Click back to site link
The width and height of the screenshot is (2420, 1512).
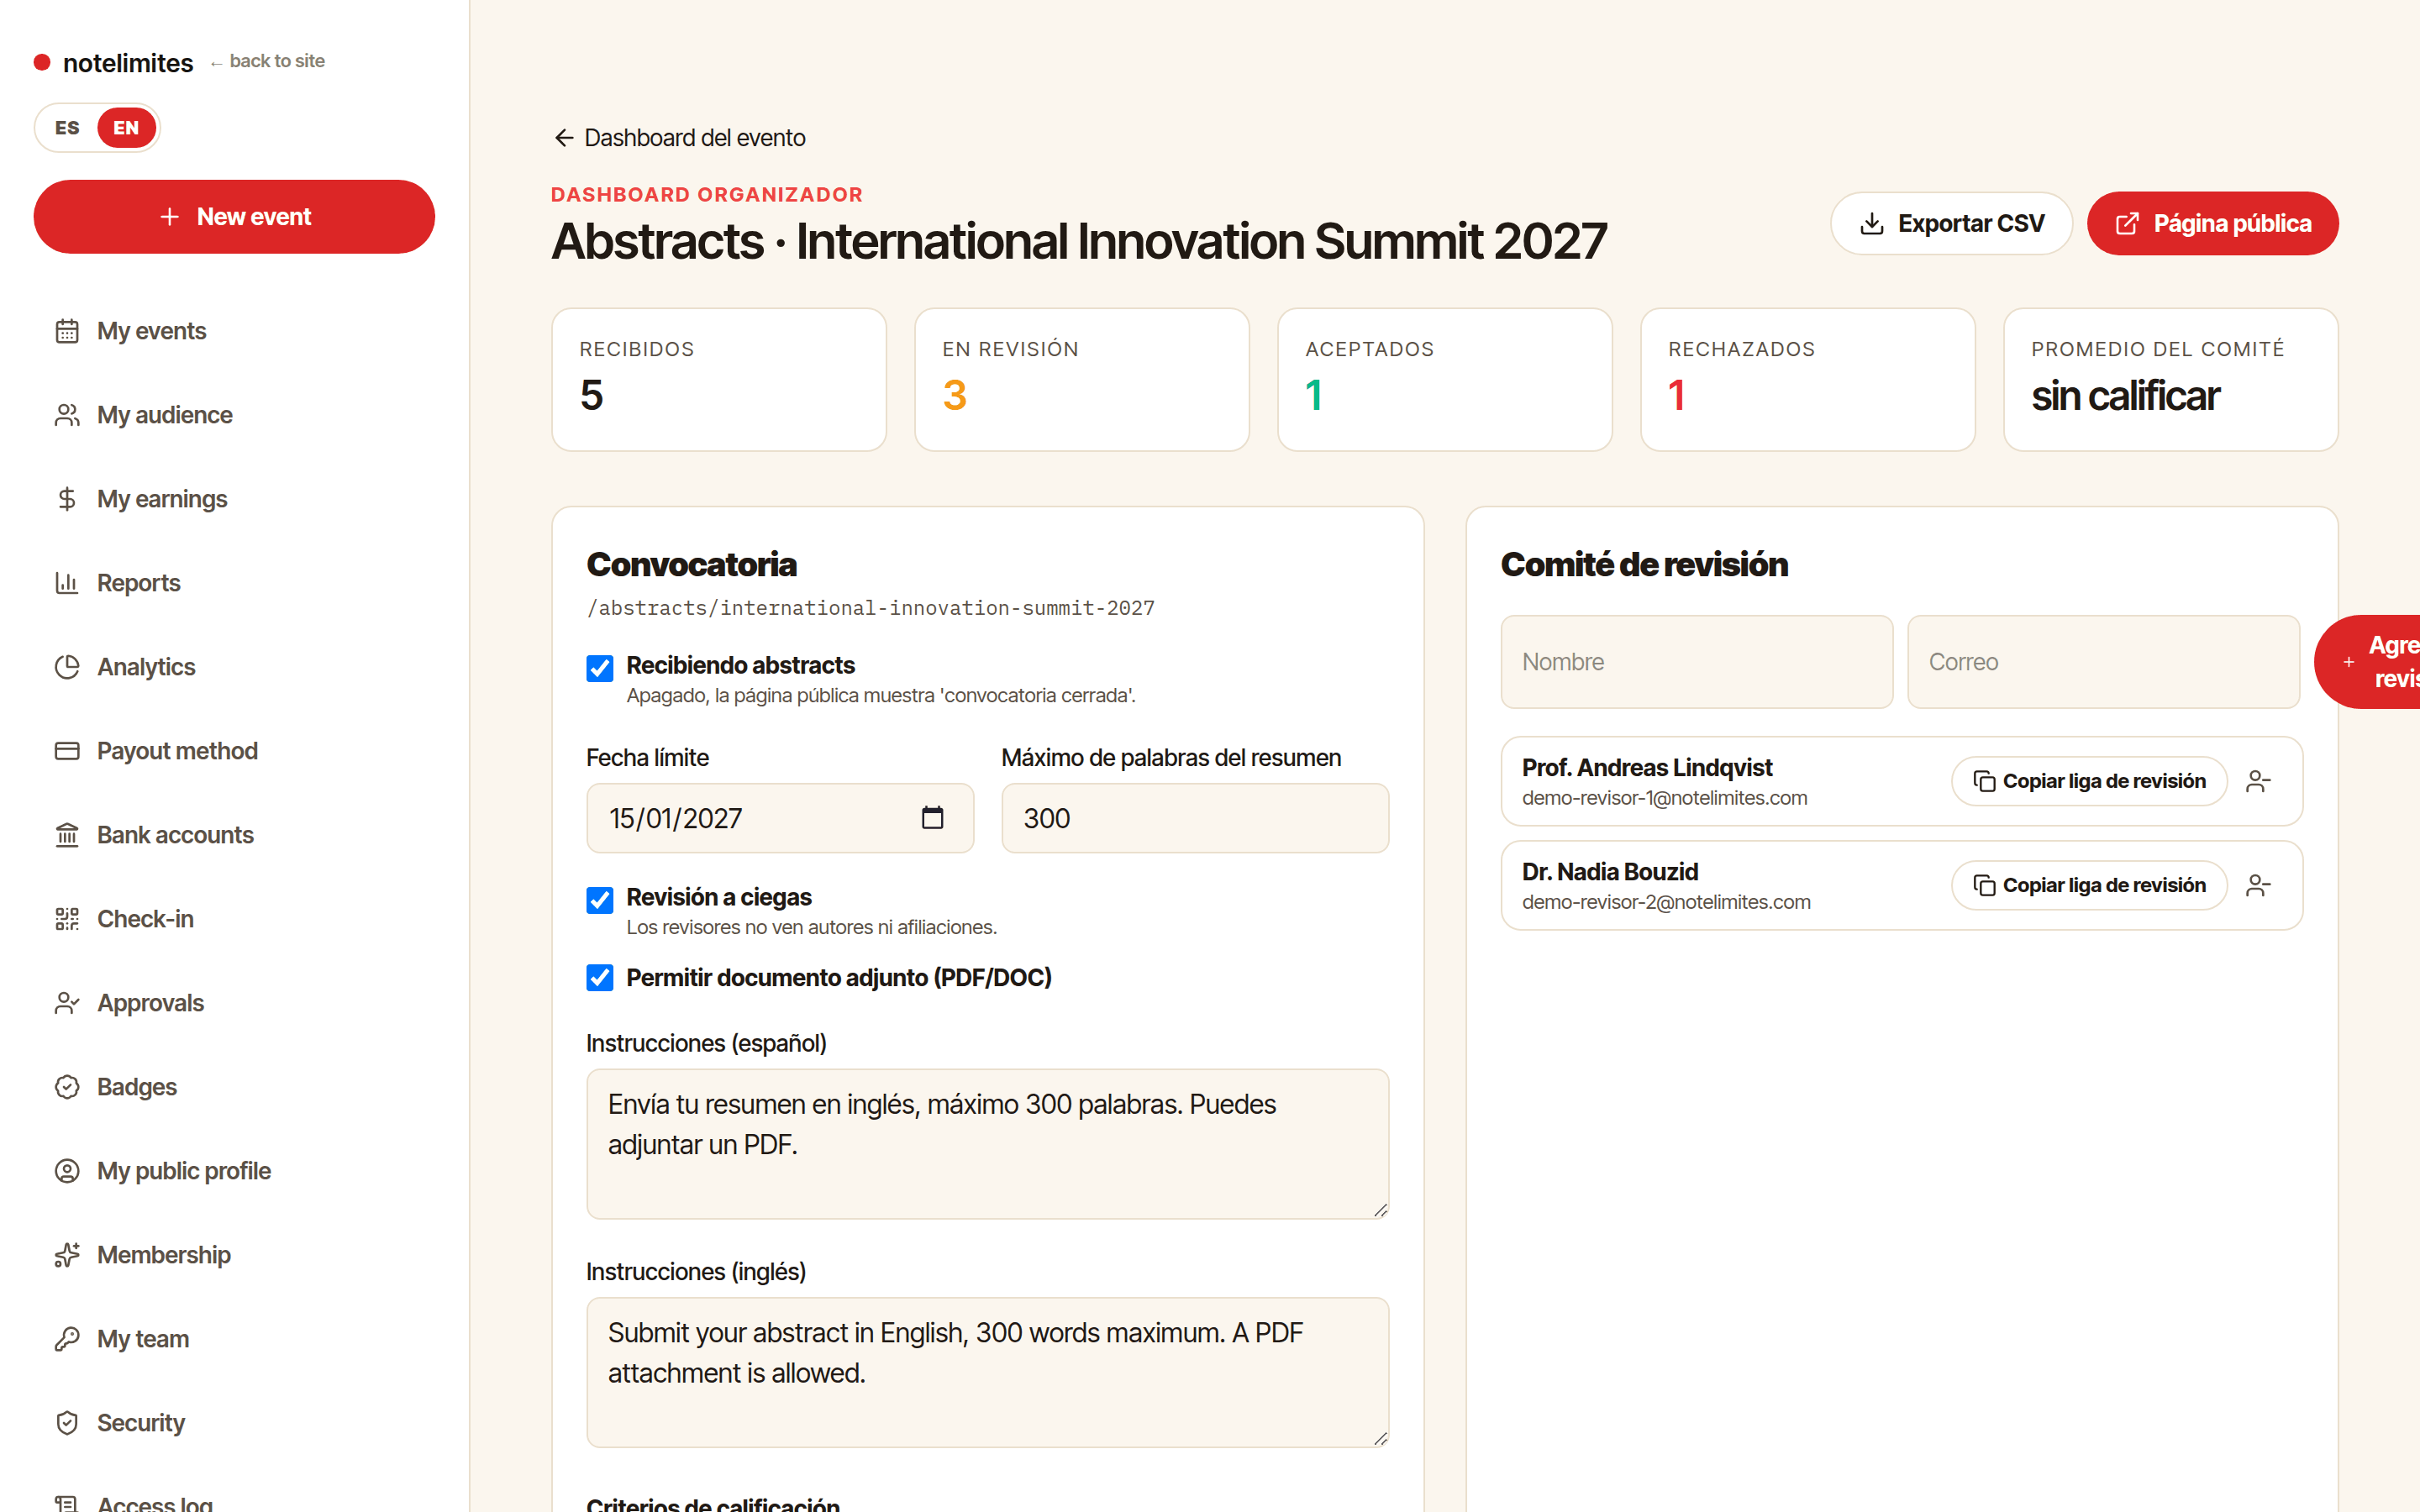tap(267, 61)
